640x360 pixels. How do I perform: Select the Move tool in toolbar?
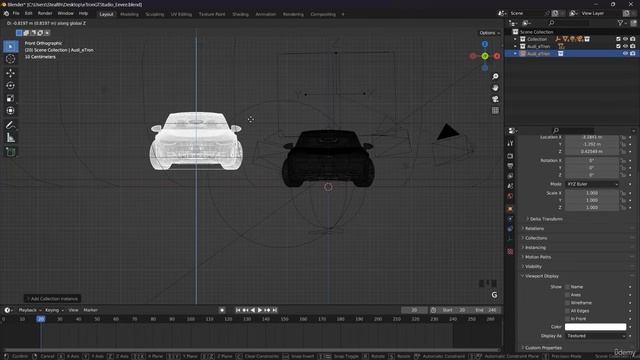pos(11,73)
